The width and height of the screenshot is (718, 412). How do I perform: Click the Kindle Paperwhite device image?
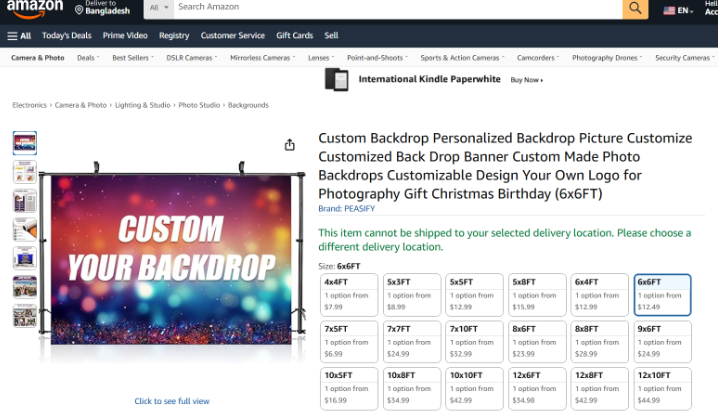tap(338, 79)
